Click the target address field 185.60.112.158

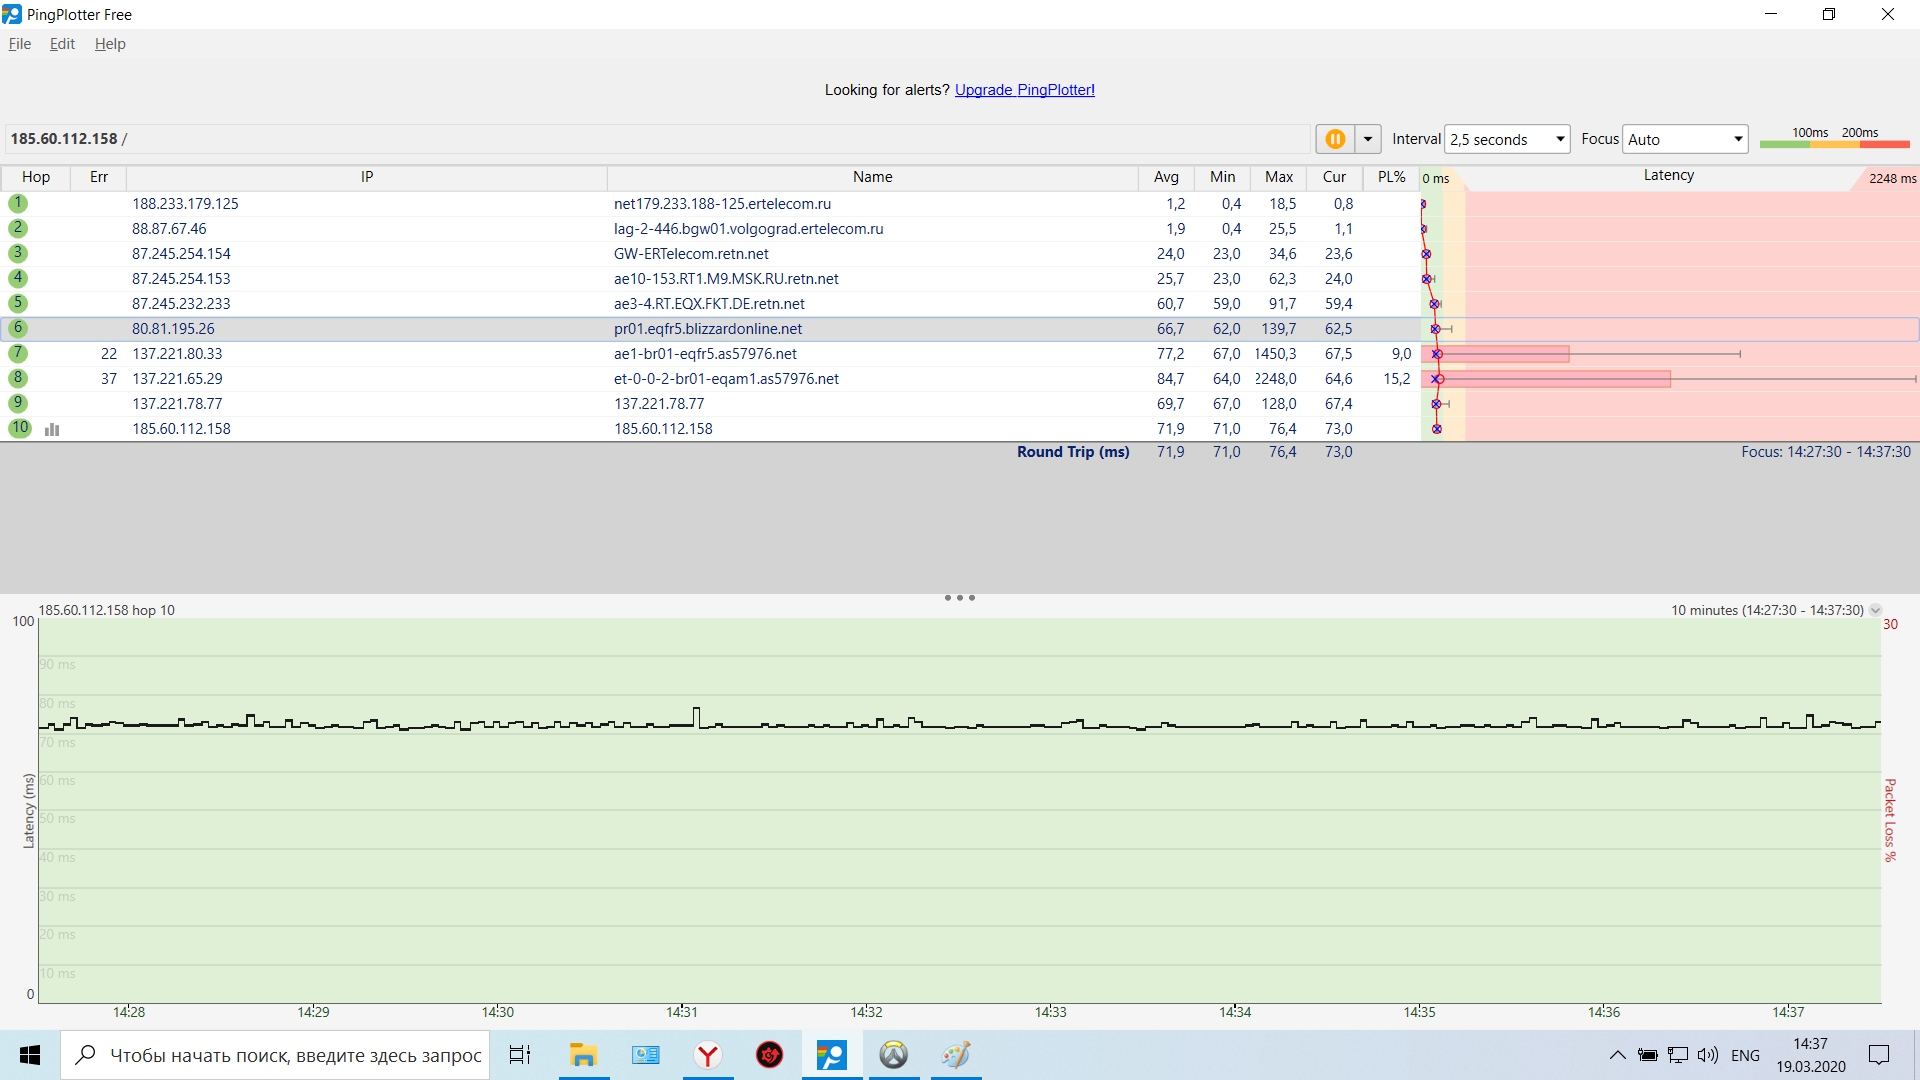coord(657,139)
